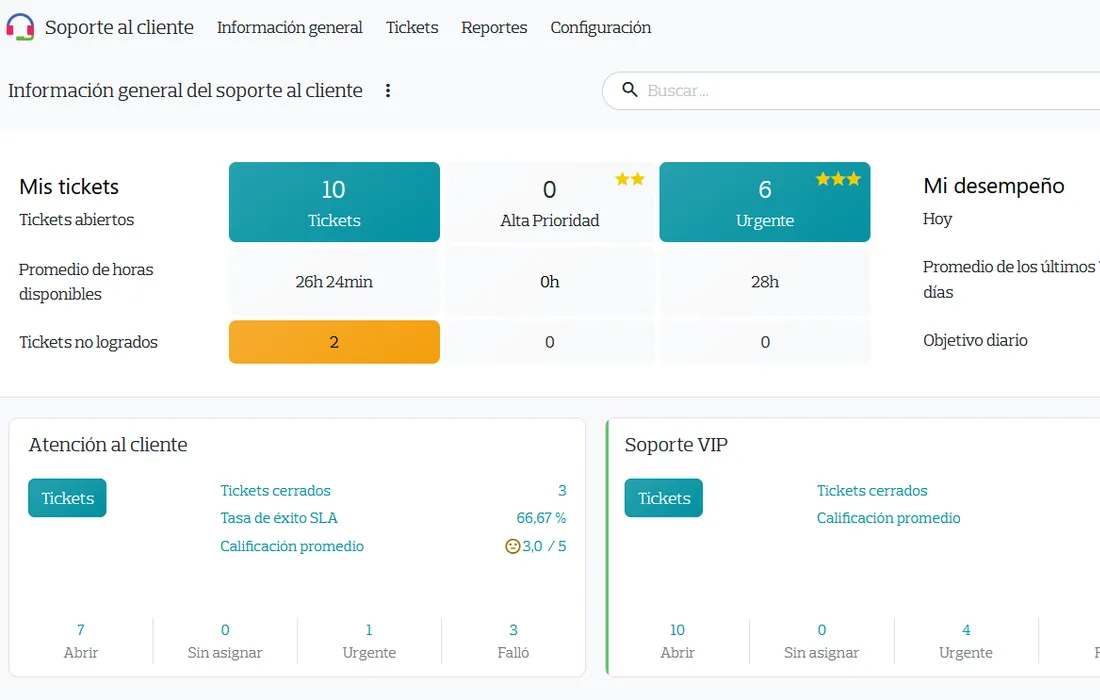
Task: Open 7 Abrir tickets in Atención al cliente
Action: pyautogui.click(x=81, y=641)
